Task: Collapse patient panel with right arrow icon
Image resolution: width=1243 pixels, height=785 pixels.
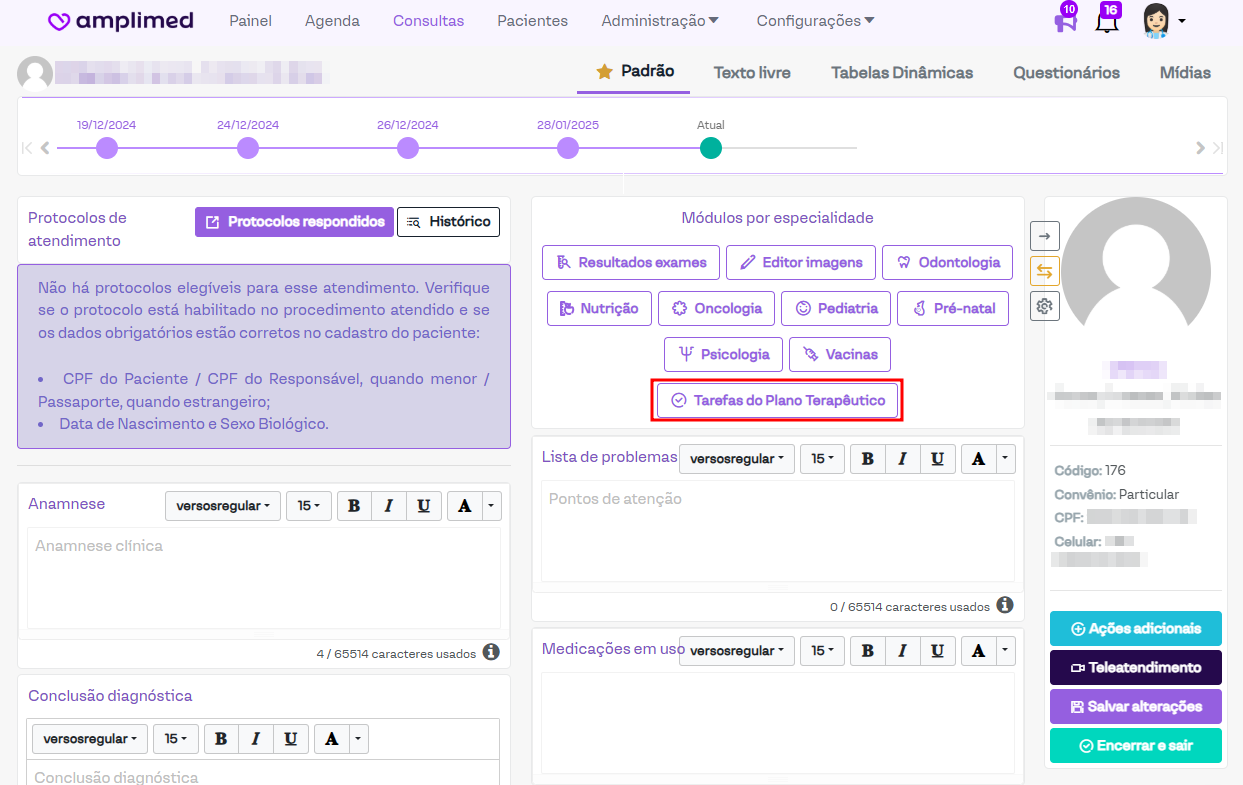Action: [x=1045, y=236]
